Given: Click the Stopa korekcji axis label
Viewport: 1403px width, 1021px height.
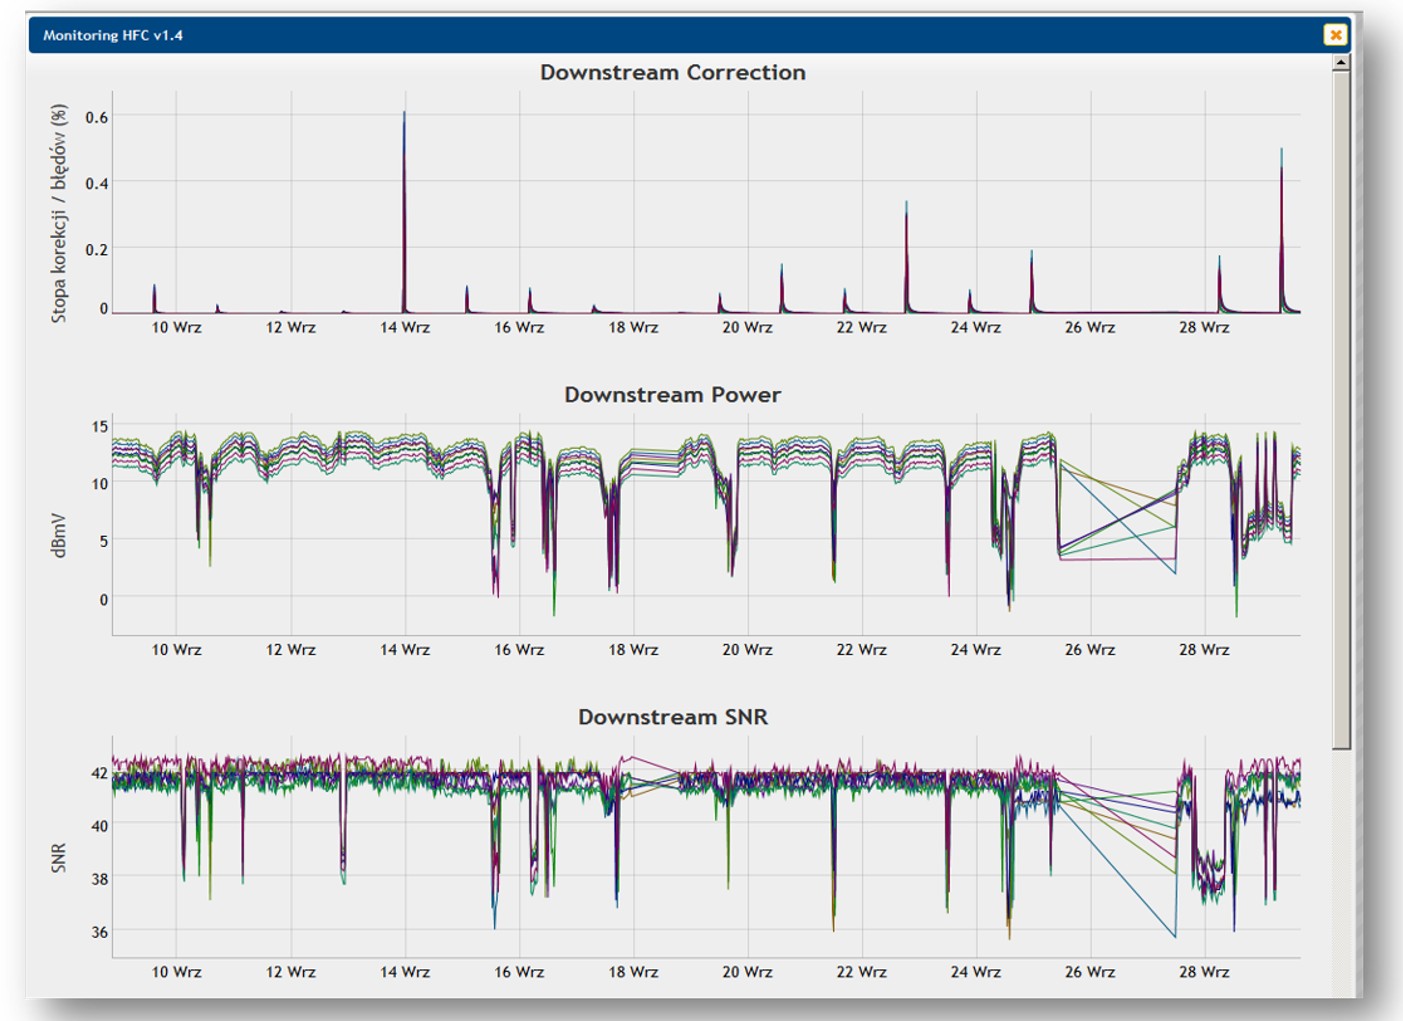Looking at the screenshot, I should (59, 213).
